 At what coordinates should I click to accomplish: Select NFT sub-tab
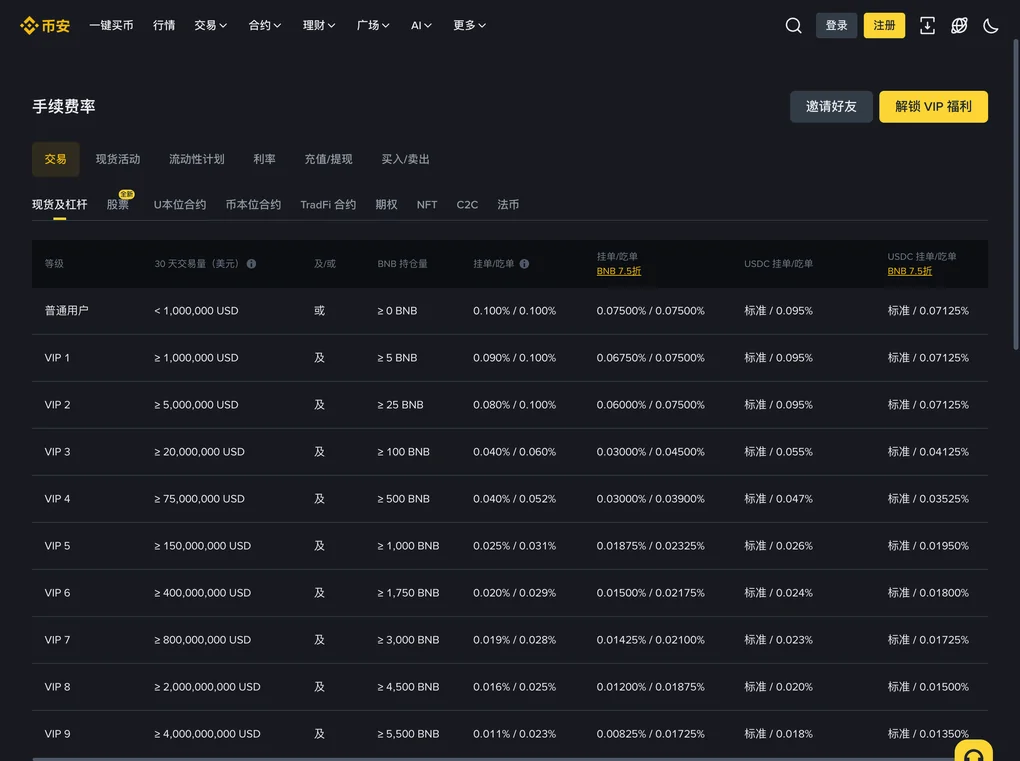coord(427,205)
